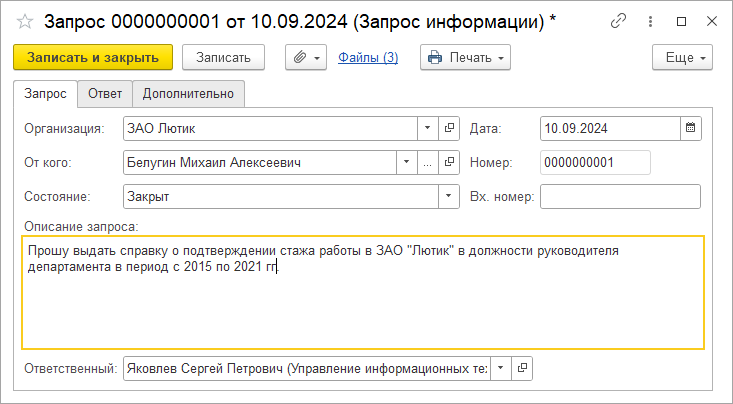Open the Печать dropdown button
Viewport: 733px width, 404px height.
click(466, 58)
